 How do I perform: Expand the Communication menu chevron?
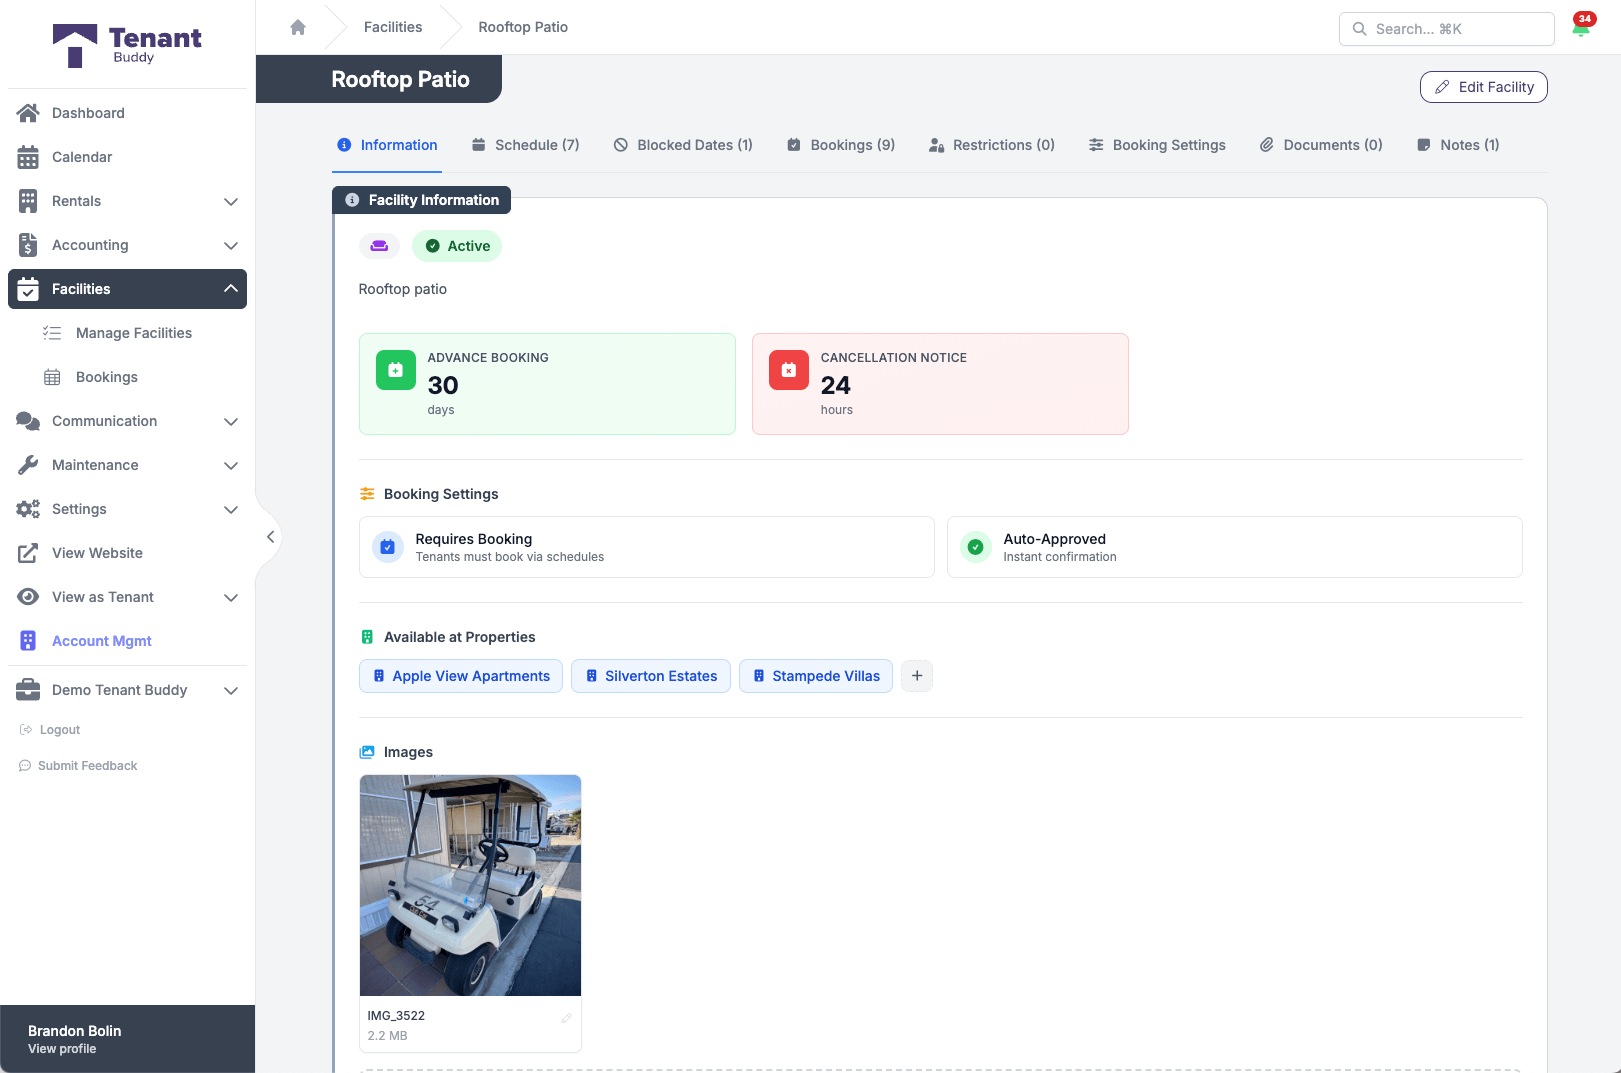231,421
